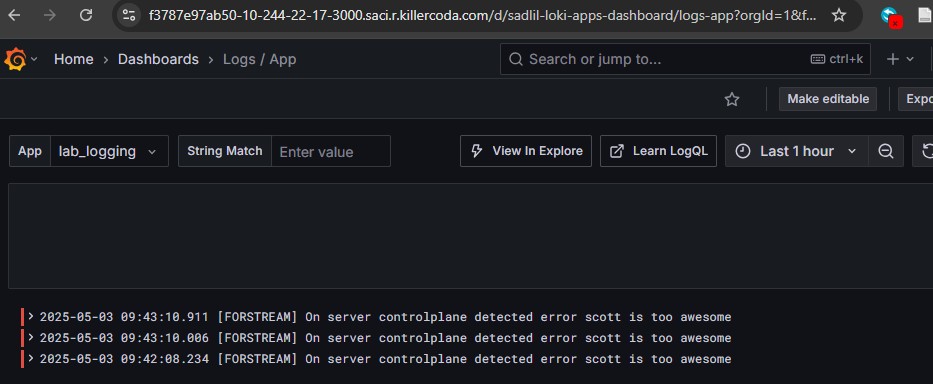The height and width of the screenshot is (384, 933).
Task: Click the log message text at 09:42:08.234
Action: [474, 360]
